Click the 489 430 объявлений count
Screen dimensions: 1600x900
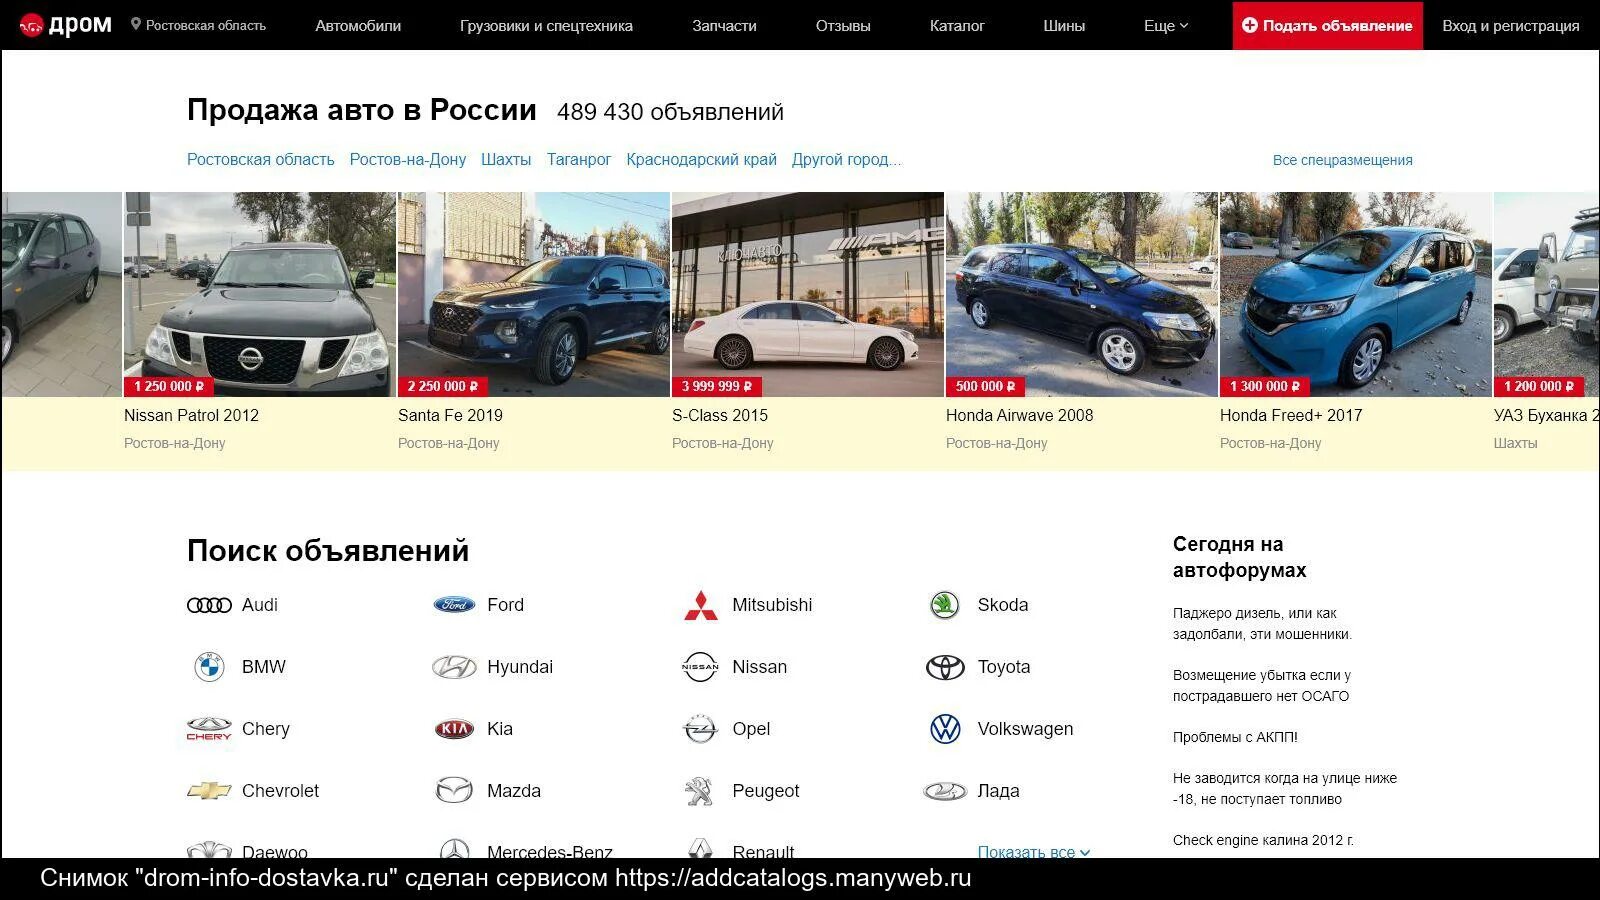point(670,112)
